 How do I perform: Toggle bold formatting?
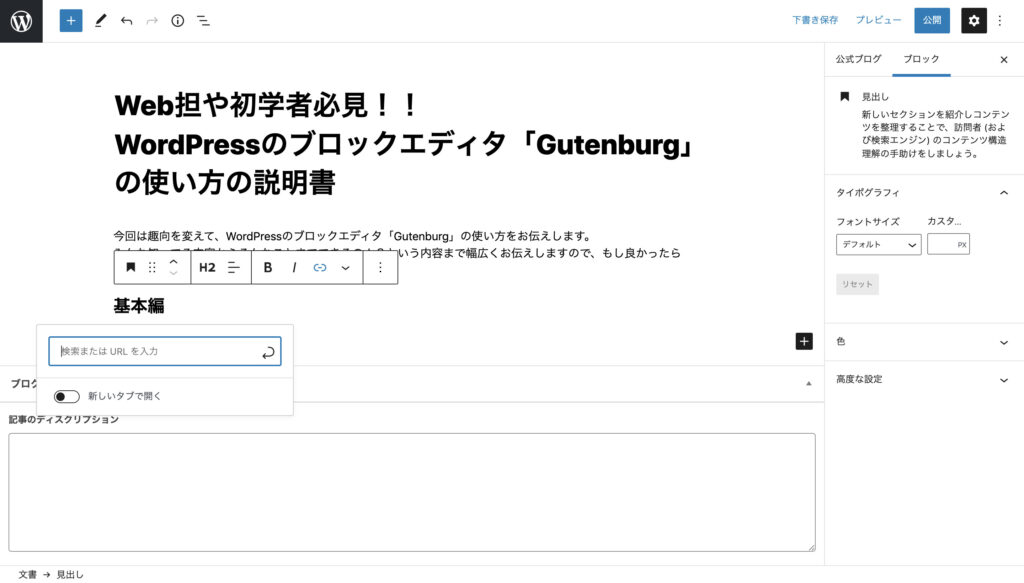[x=268, y=267]
